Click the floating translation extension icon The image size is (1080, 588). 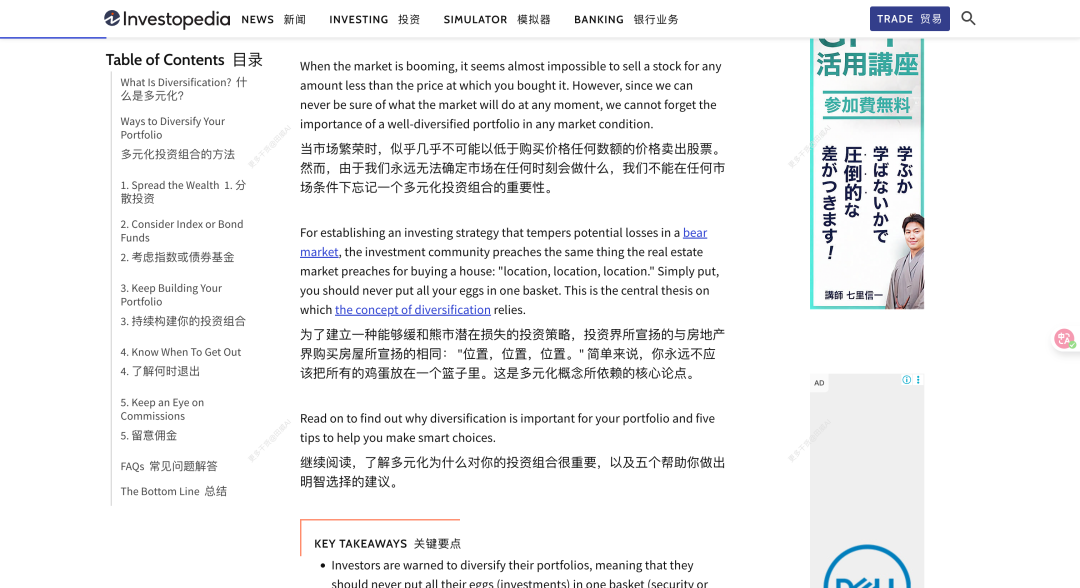pos(1064,339)
